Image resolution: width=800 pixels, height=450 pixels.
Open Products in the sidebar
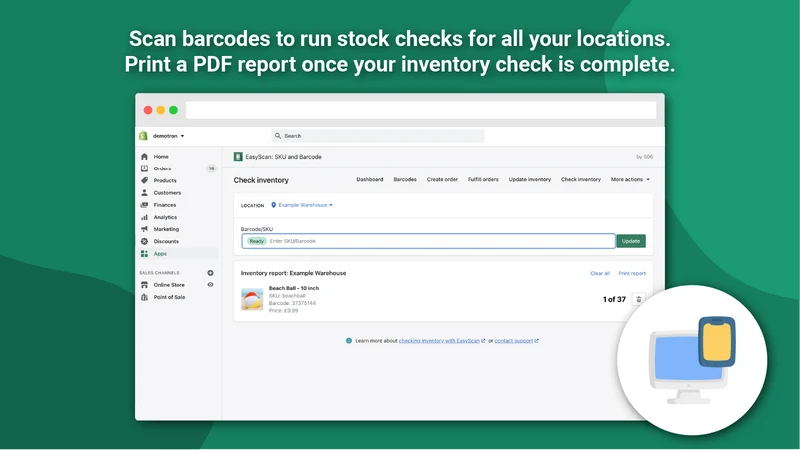165,181
